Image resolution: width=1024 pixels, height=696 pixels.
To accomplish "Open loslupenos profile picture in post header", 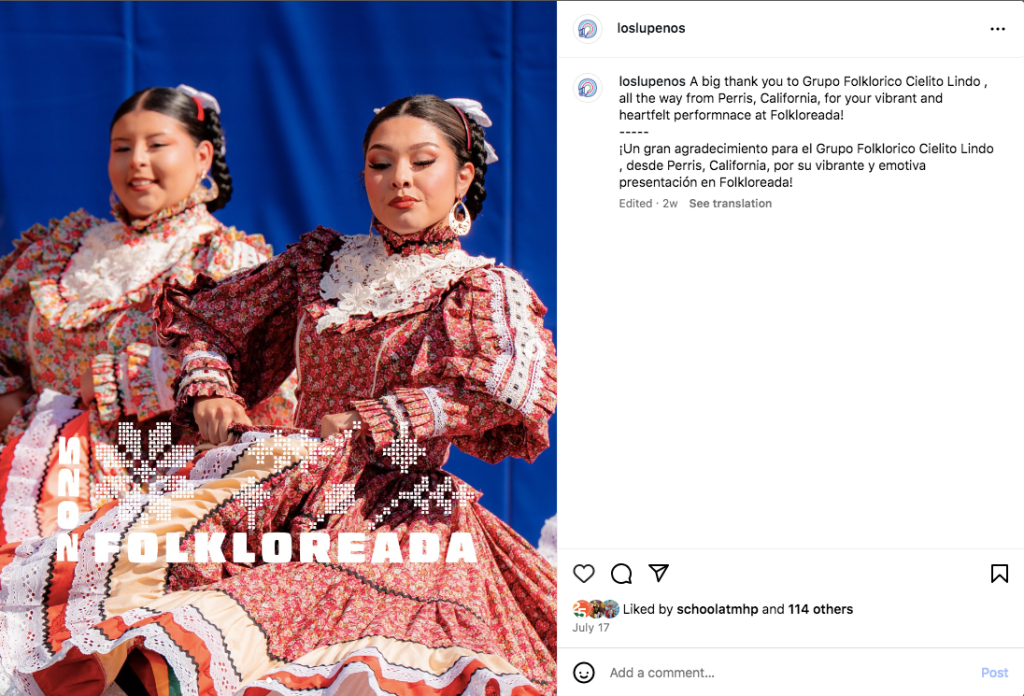I will (587, 29).
